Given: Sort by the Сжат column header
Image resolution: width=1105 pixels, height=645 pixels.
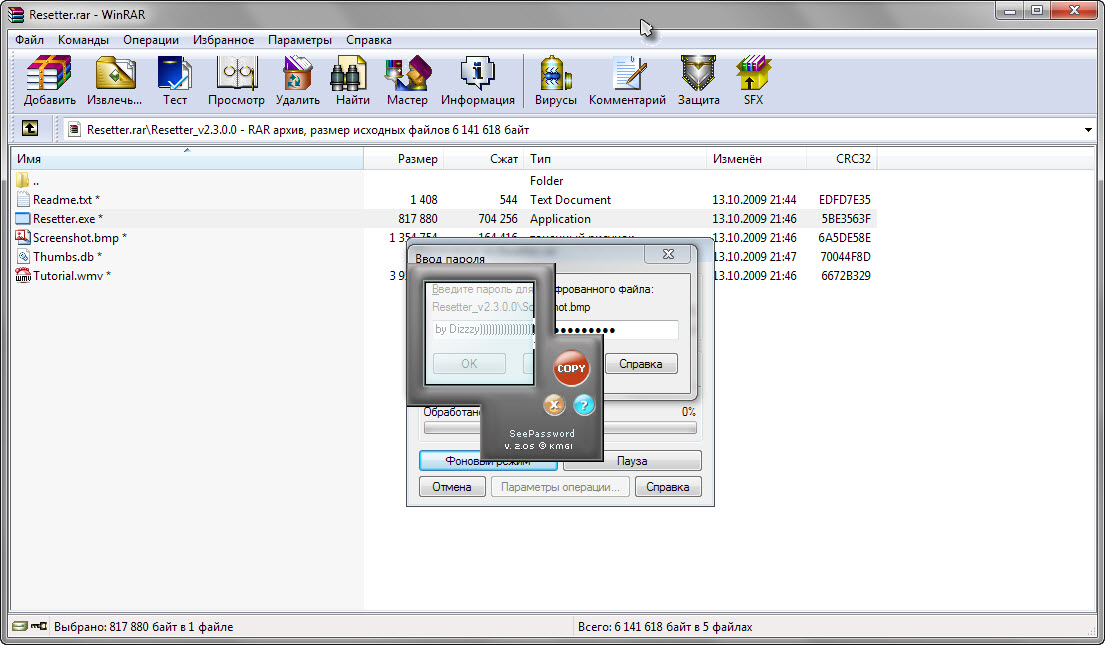Looking at the screenshot, I should point(483,159).
